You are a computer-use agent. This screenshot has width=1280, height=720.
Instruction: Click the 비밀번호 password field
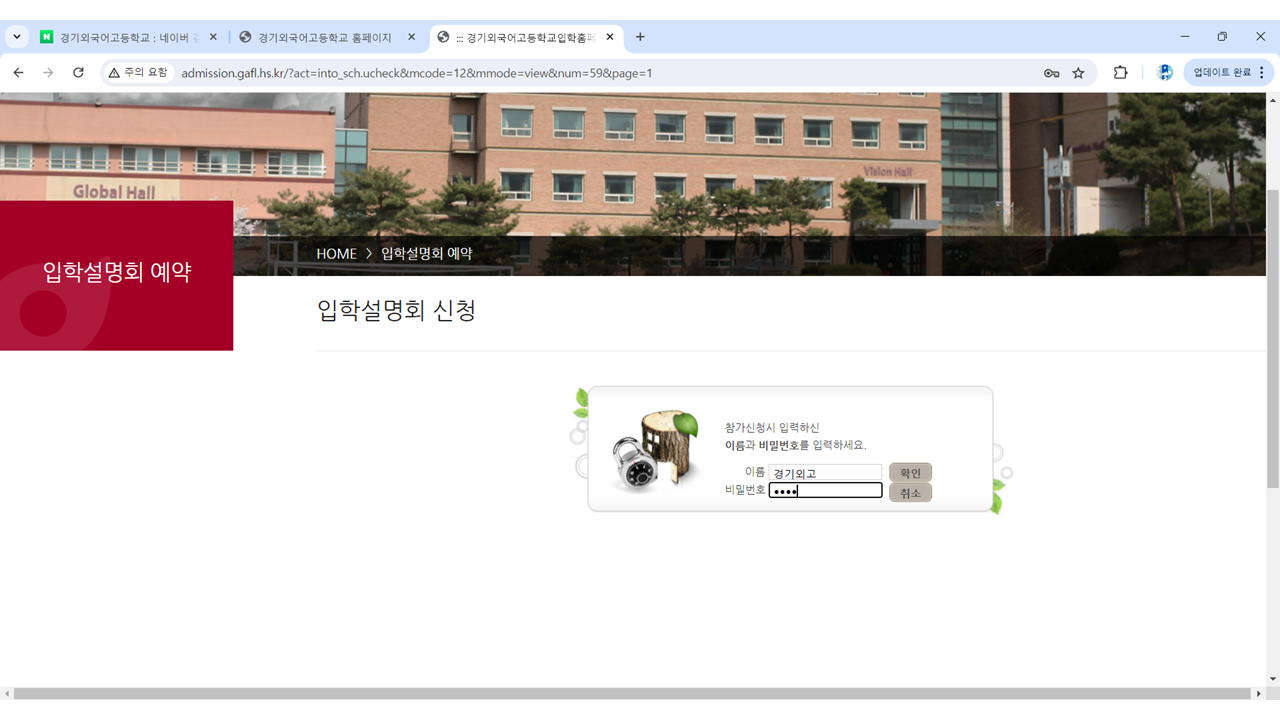click(825, 491)
